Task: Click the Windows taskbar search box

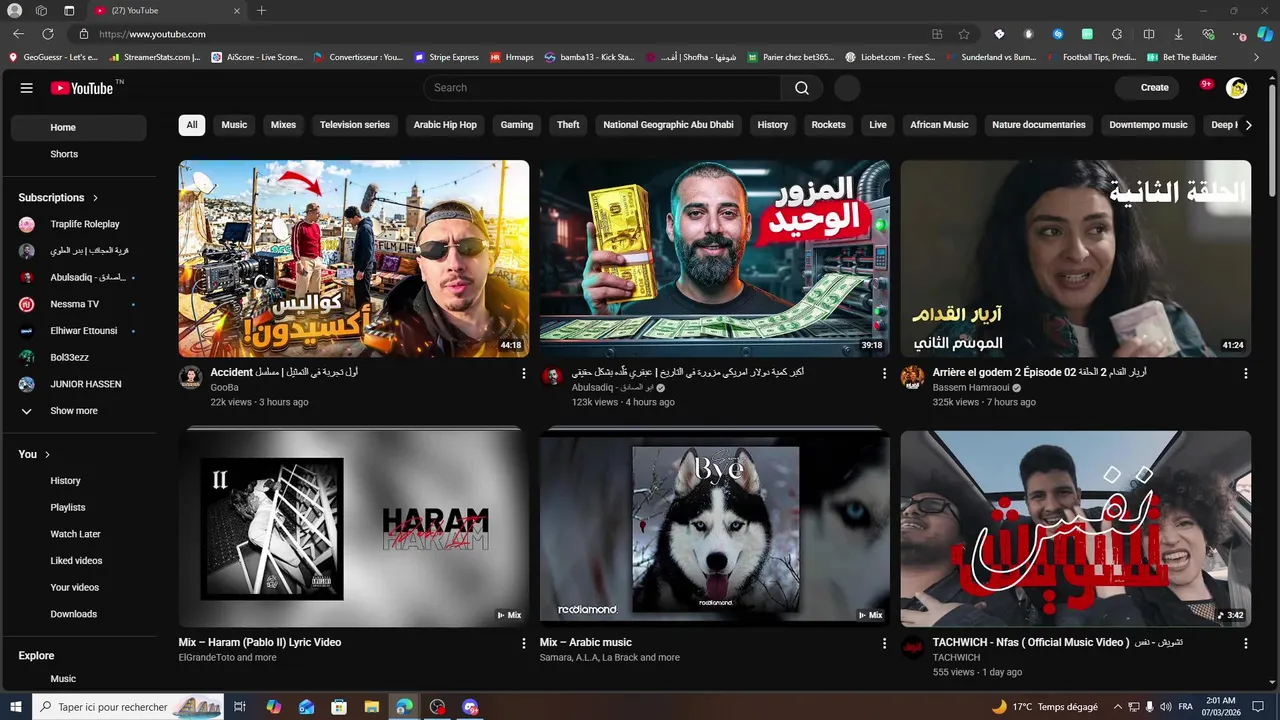Action: pos(128,707)
